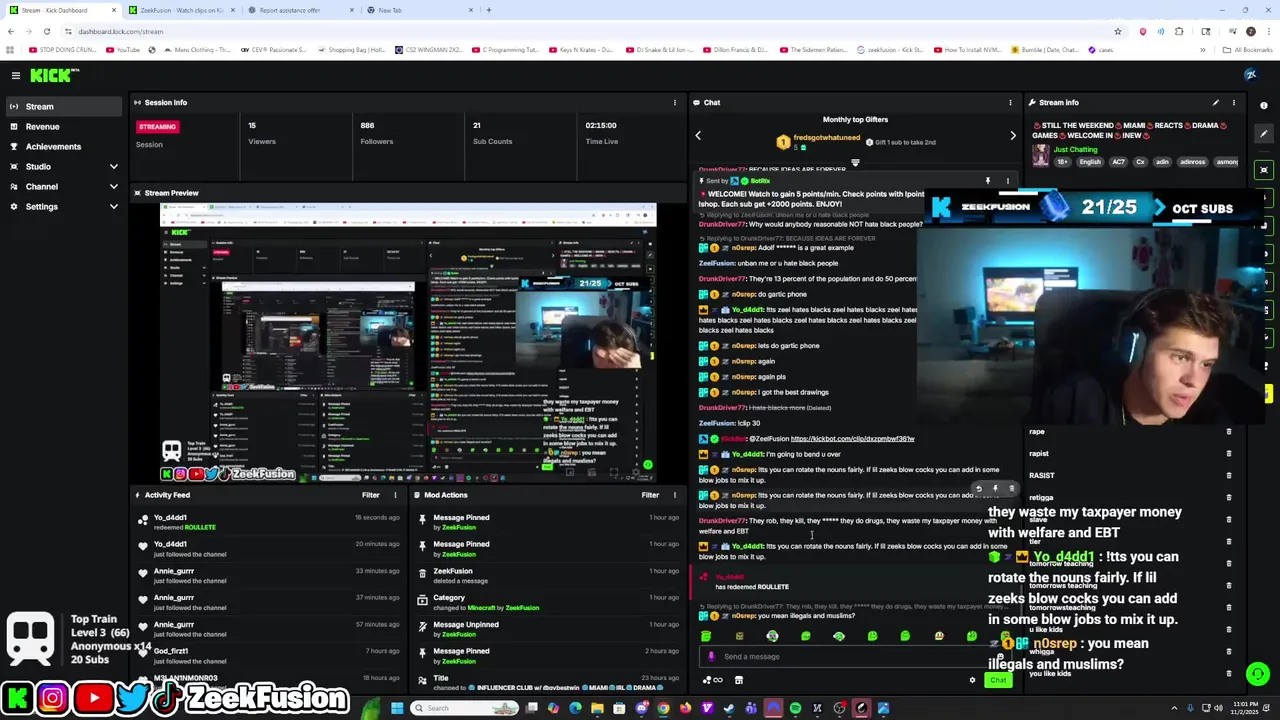Click the infinity points icon below chat
The image size is (1280, 720).
click(712, 680)
